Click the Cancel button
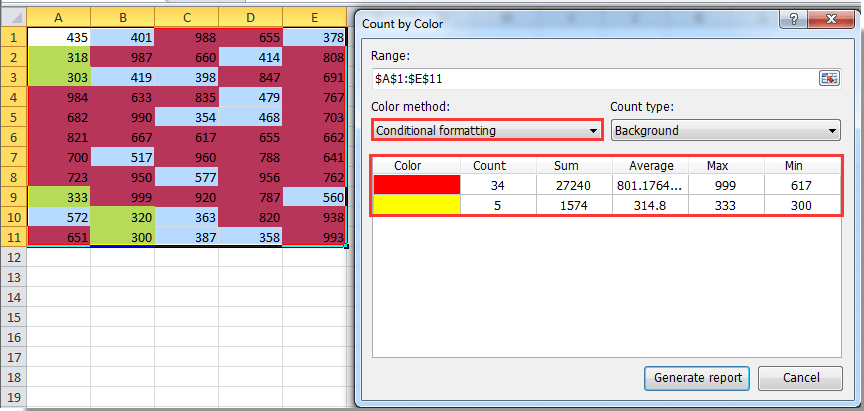Screen dimensions: 864x411 pos(801,378)
